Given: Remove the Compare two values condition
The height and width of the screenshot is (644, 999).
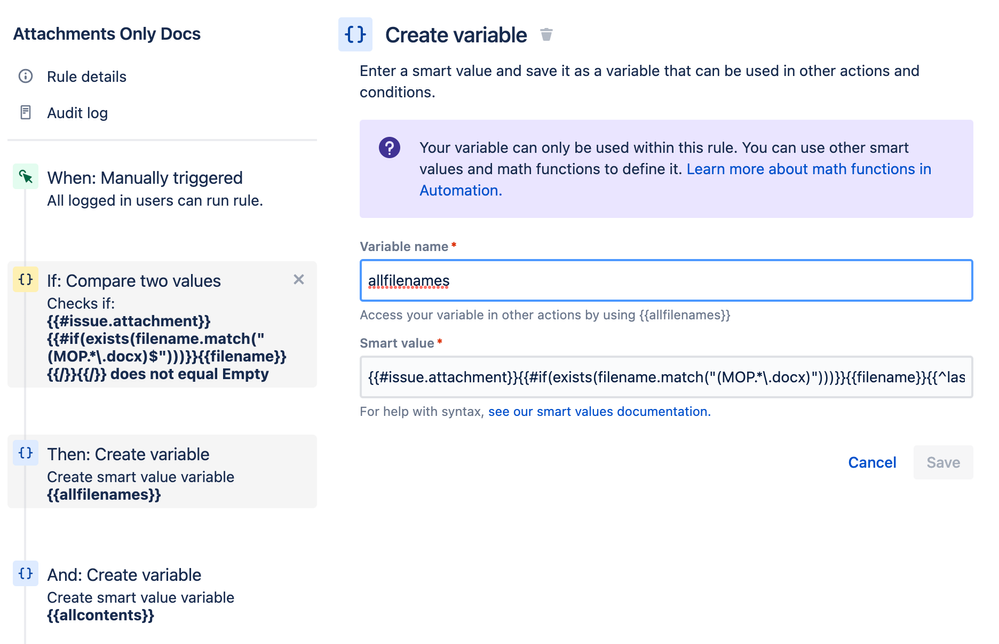Looking at the screenshot, I should click(x=298, y=280).
